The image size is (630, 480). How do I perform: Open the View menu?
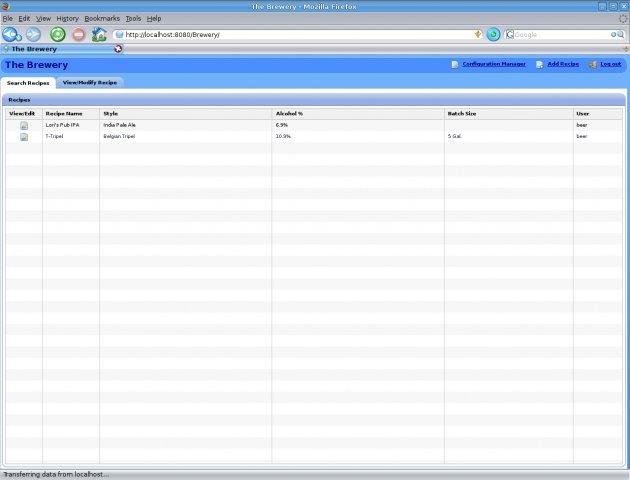43,18
